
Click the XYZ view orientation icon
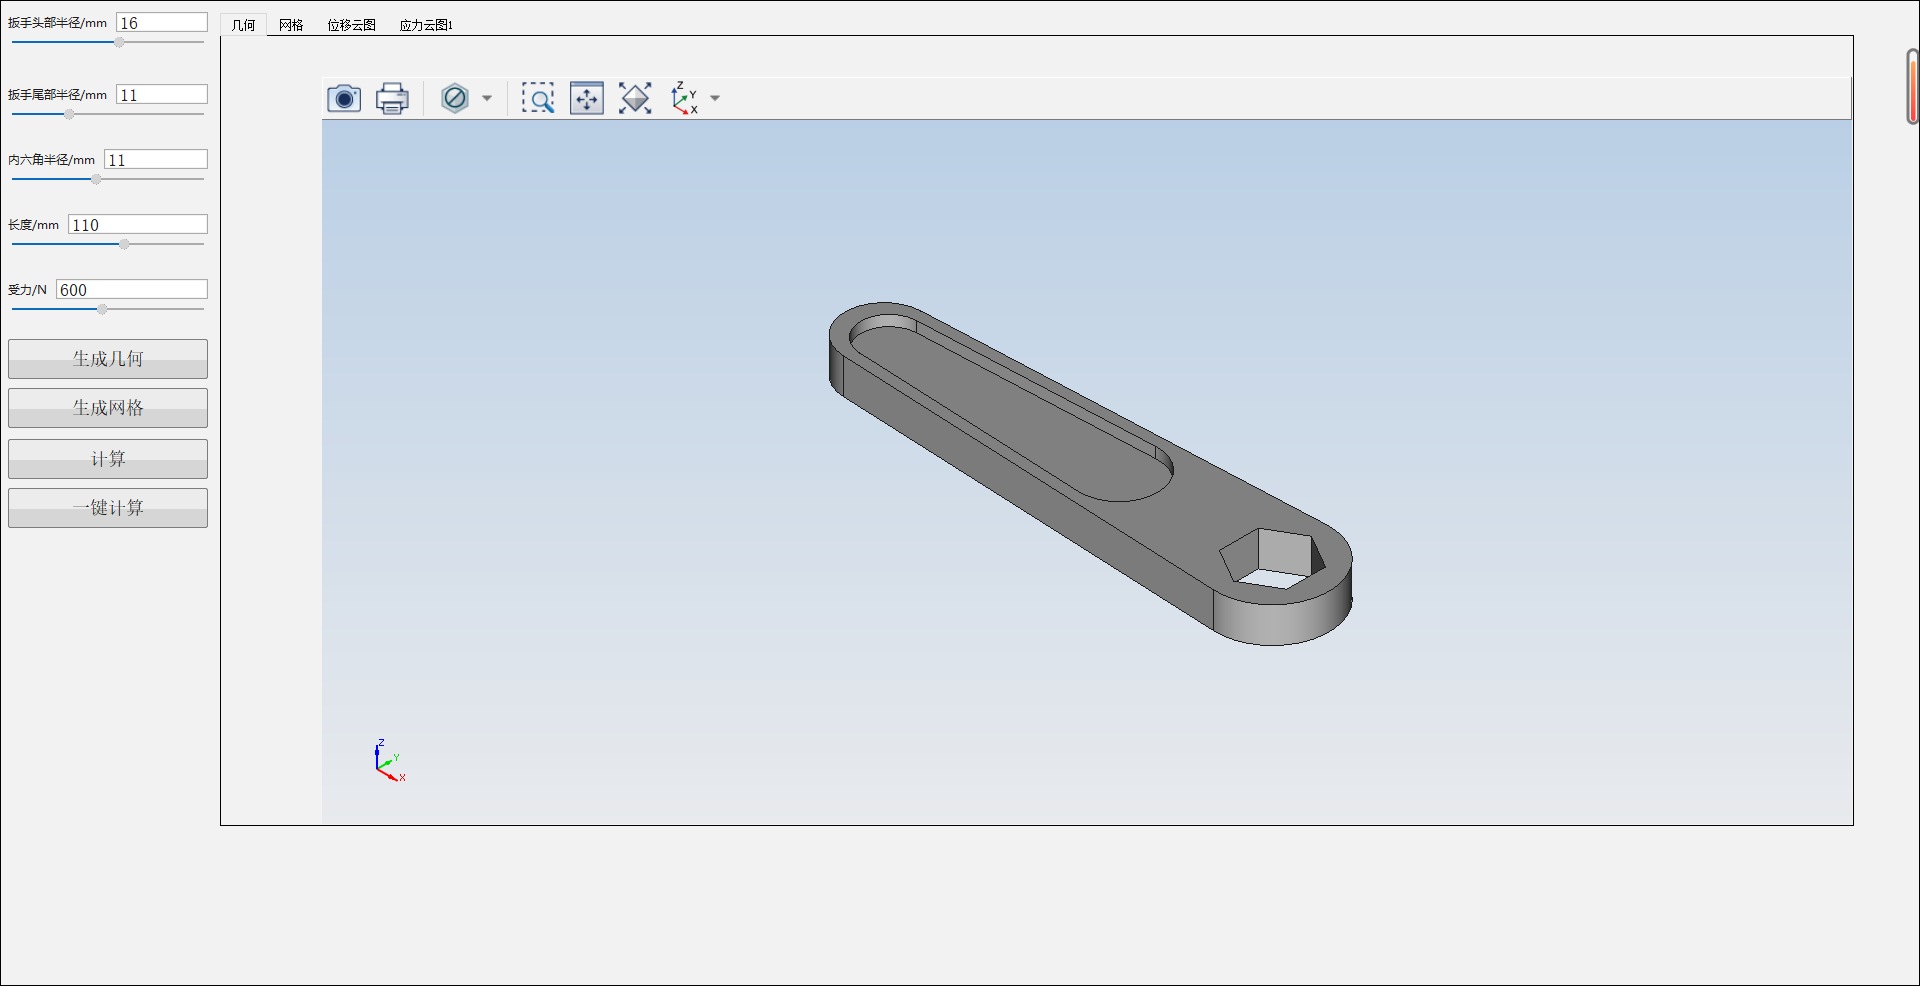tap(685, 98)
